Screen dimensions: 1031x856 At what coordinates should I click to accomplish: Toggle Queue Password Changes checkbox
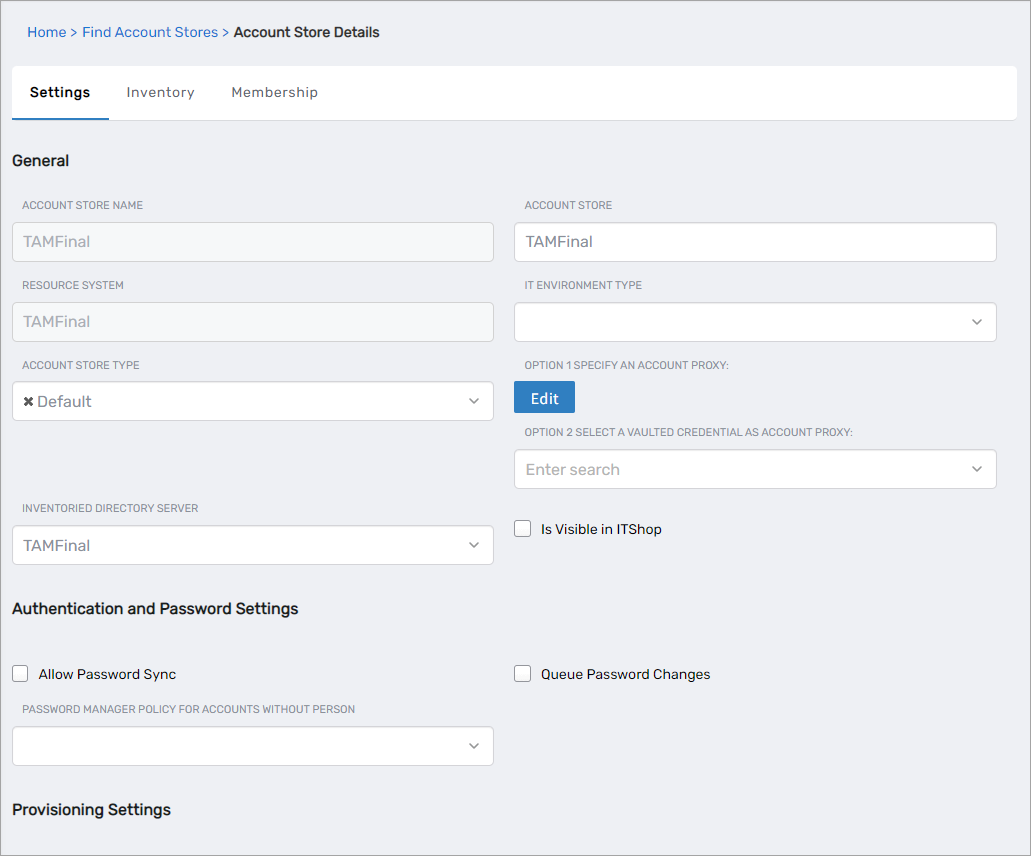[x=523, y=674]
